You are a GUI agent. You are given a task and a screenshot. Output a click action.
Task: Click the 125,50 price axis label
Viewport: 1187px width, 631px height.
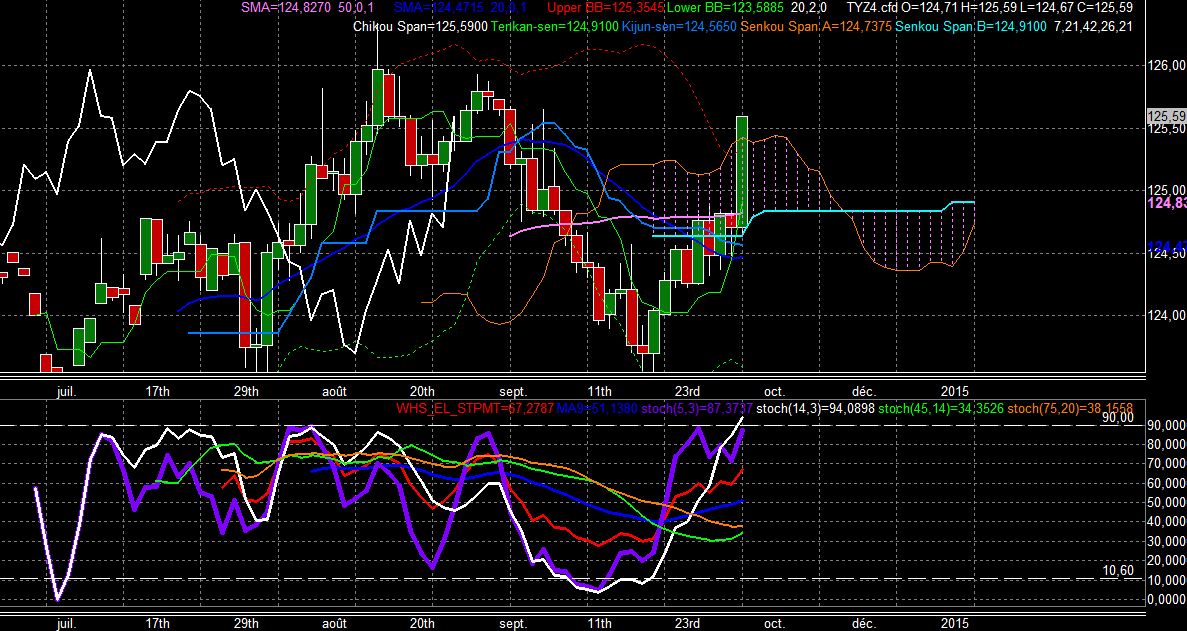1168,129
